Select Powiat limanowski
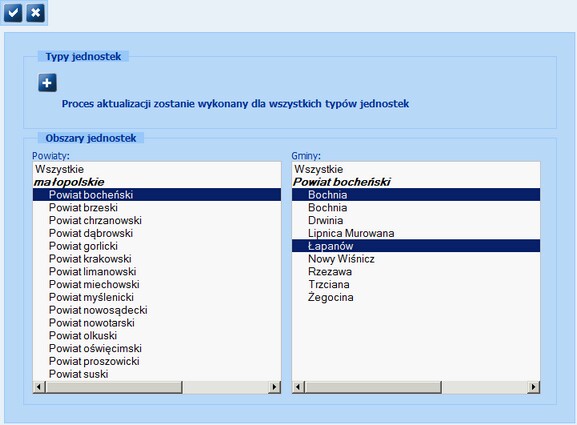Screen dimensions: 577x425 click(157, 272)
